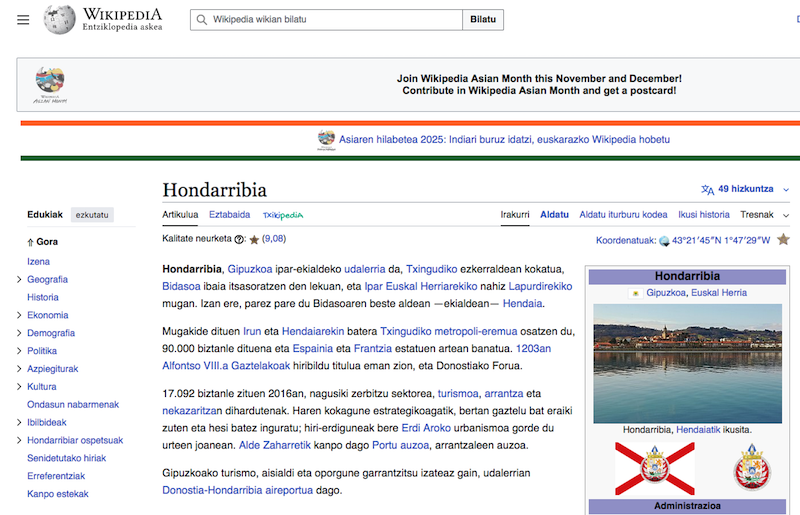Switch to the Eztabaida tab
Screen dimensions: 800x515
pos(229,215)
